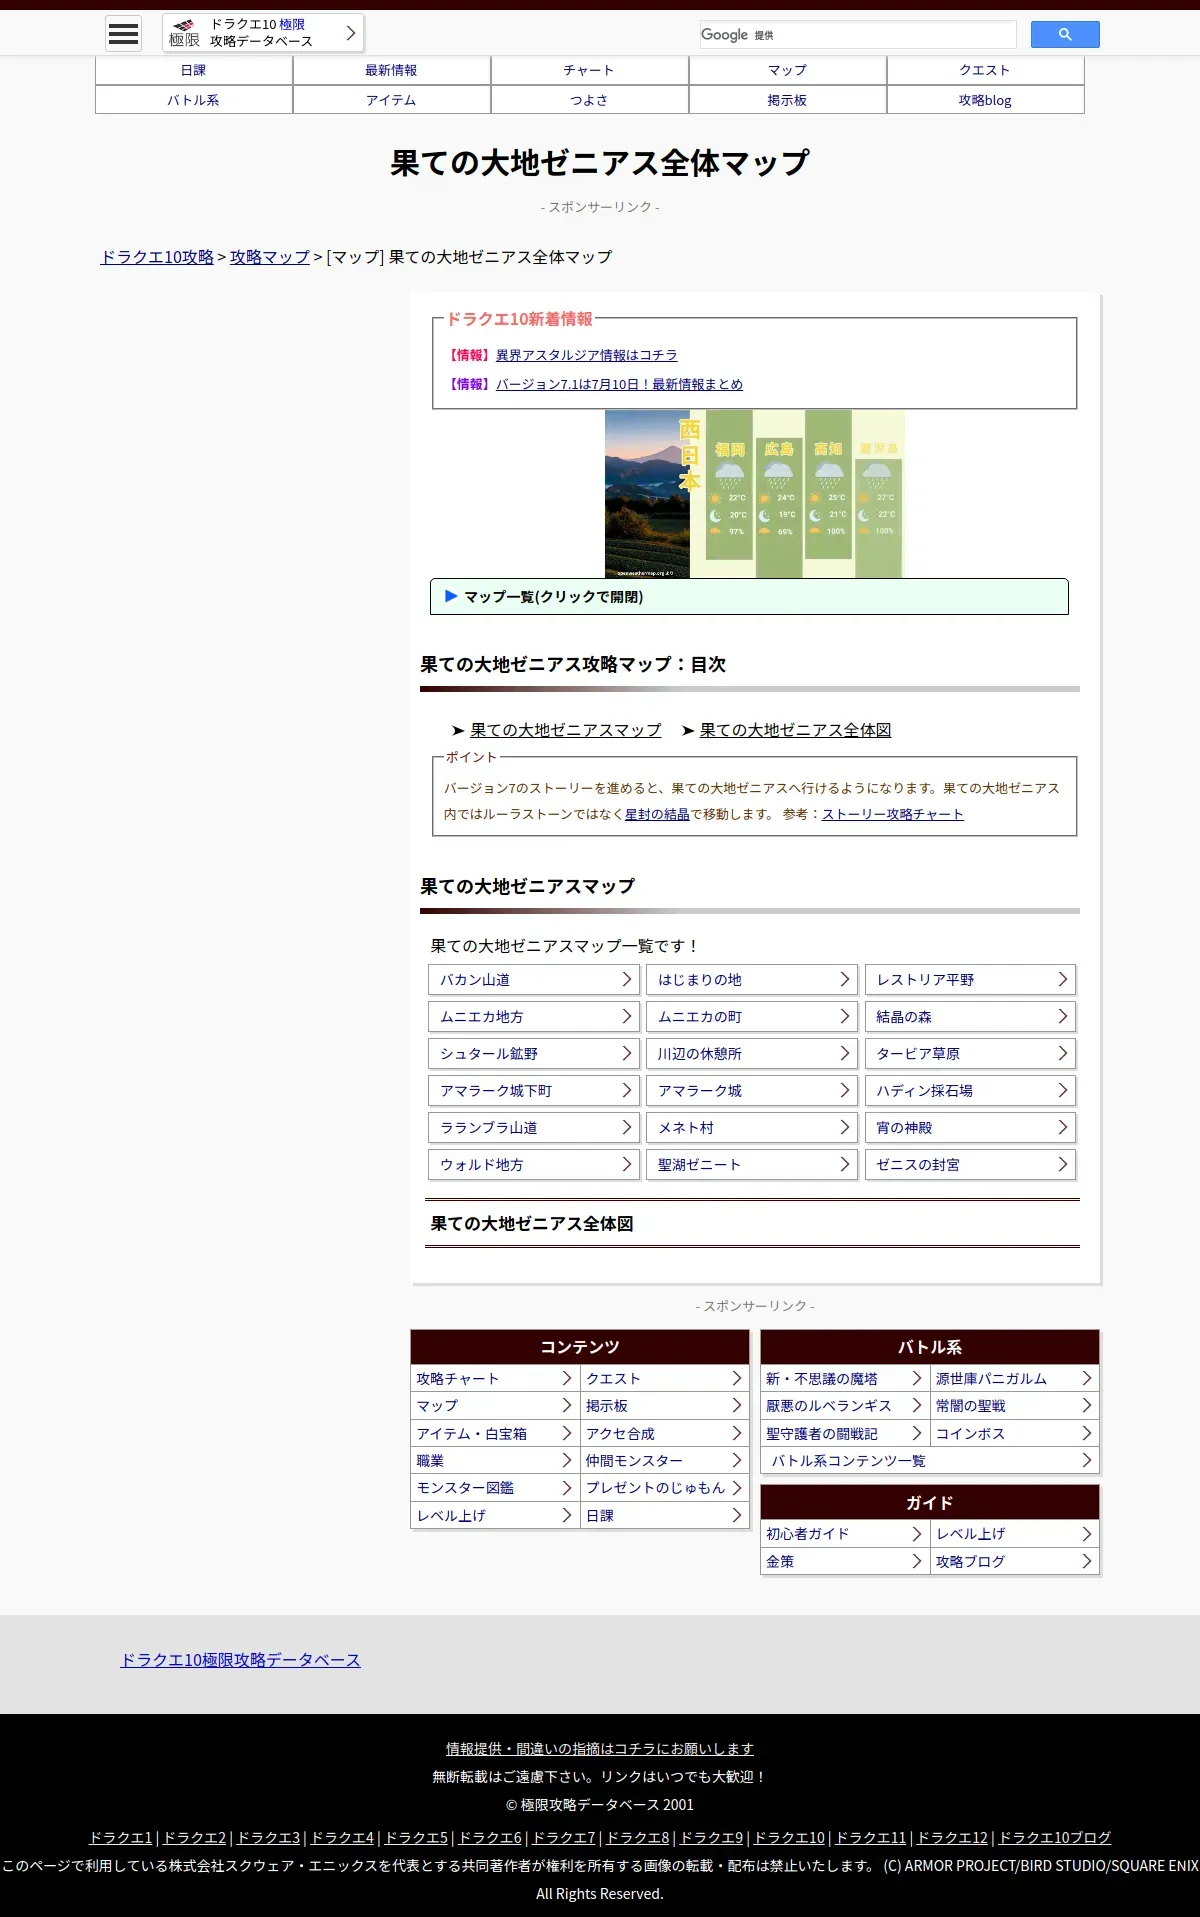
Task: Open 金策 in ガイド panel
Action: coord(845,1562)
